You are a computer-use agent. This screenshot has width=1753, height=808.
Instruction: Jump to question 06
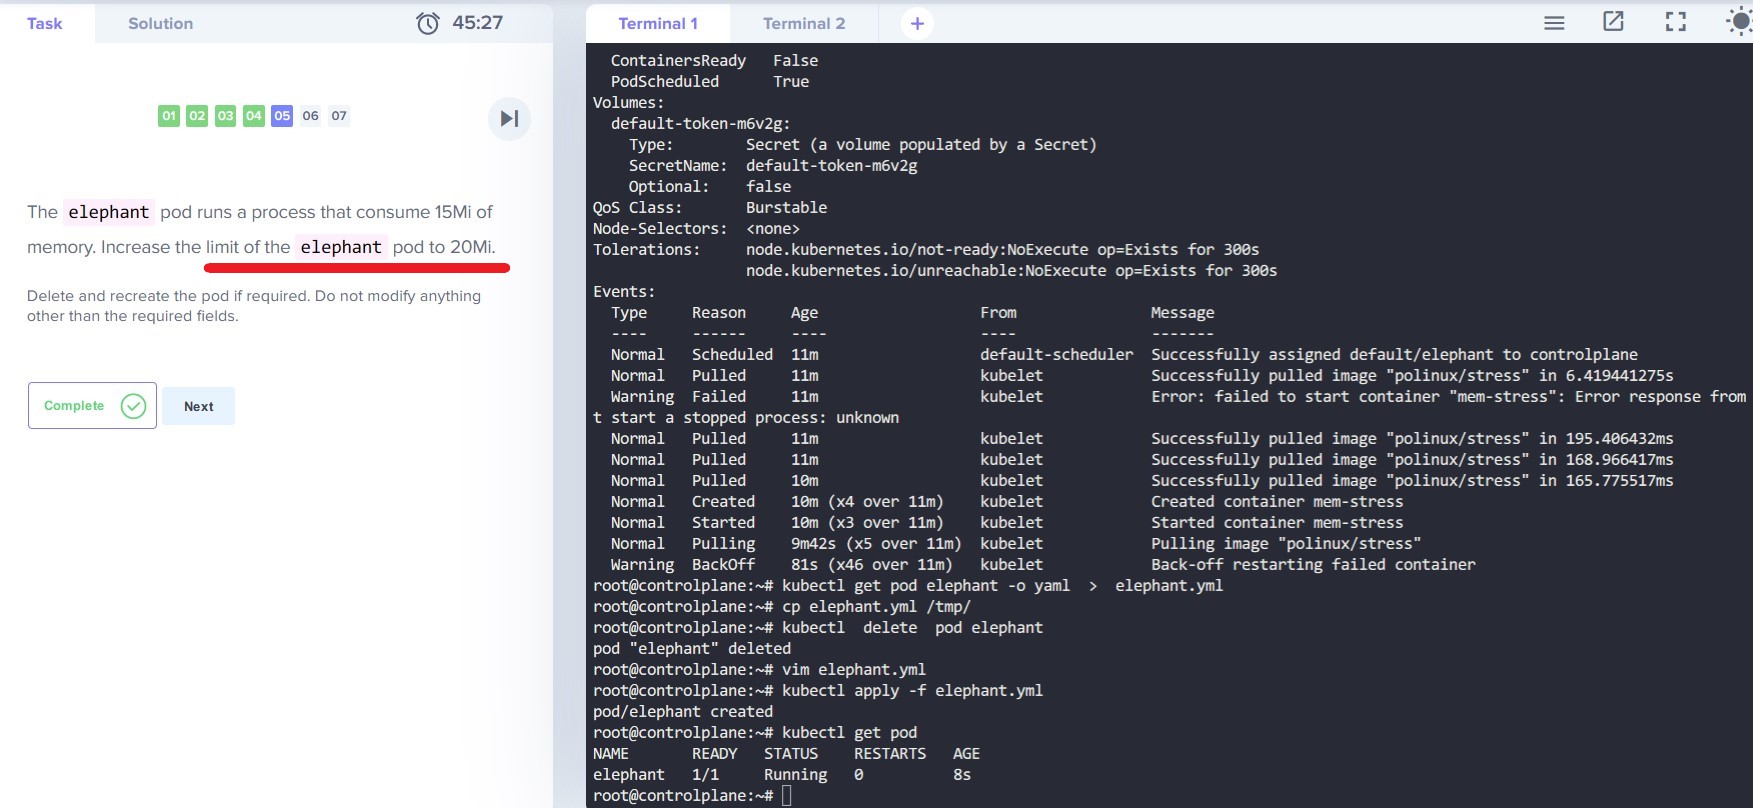coord(311,116)
